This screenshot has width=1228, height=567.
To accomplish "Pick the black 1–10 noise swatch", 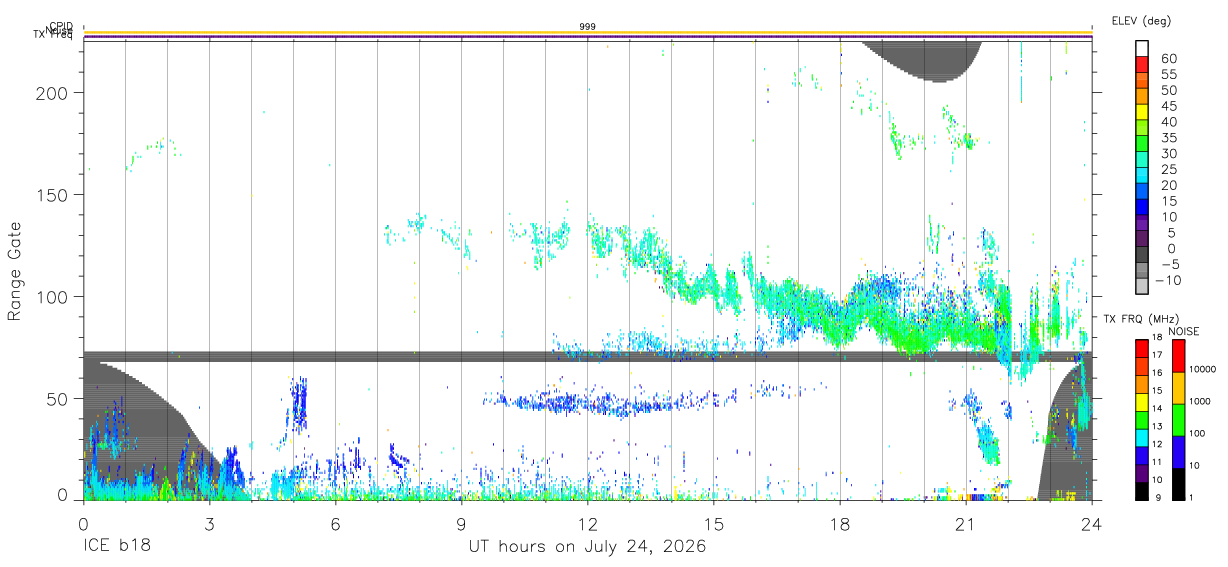I will coord(1179,484).
